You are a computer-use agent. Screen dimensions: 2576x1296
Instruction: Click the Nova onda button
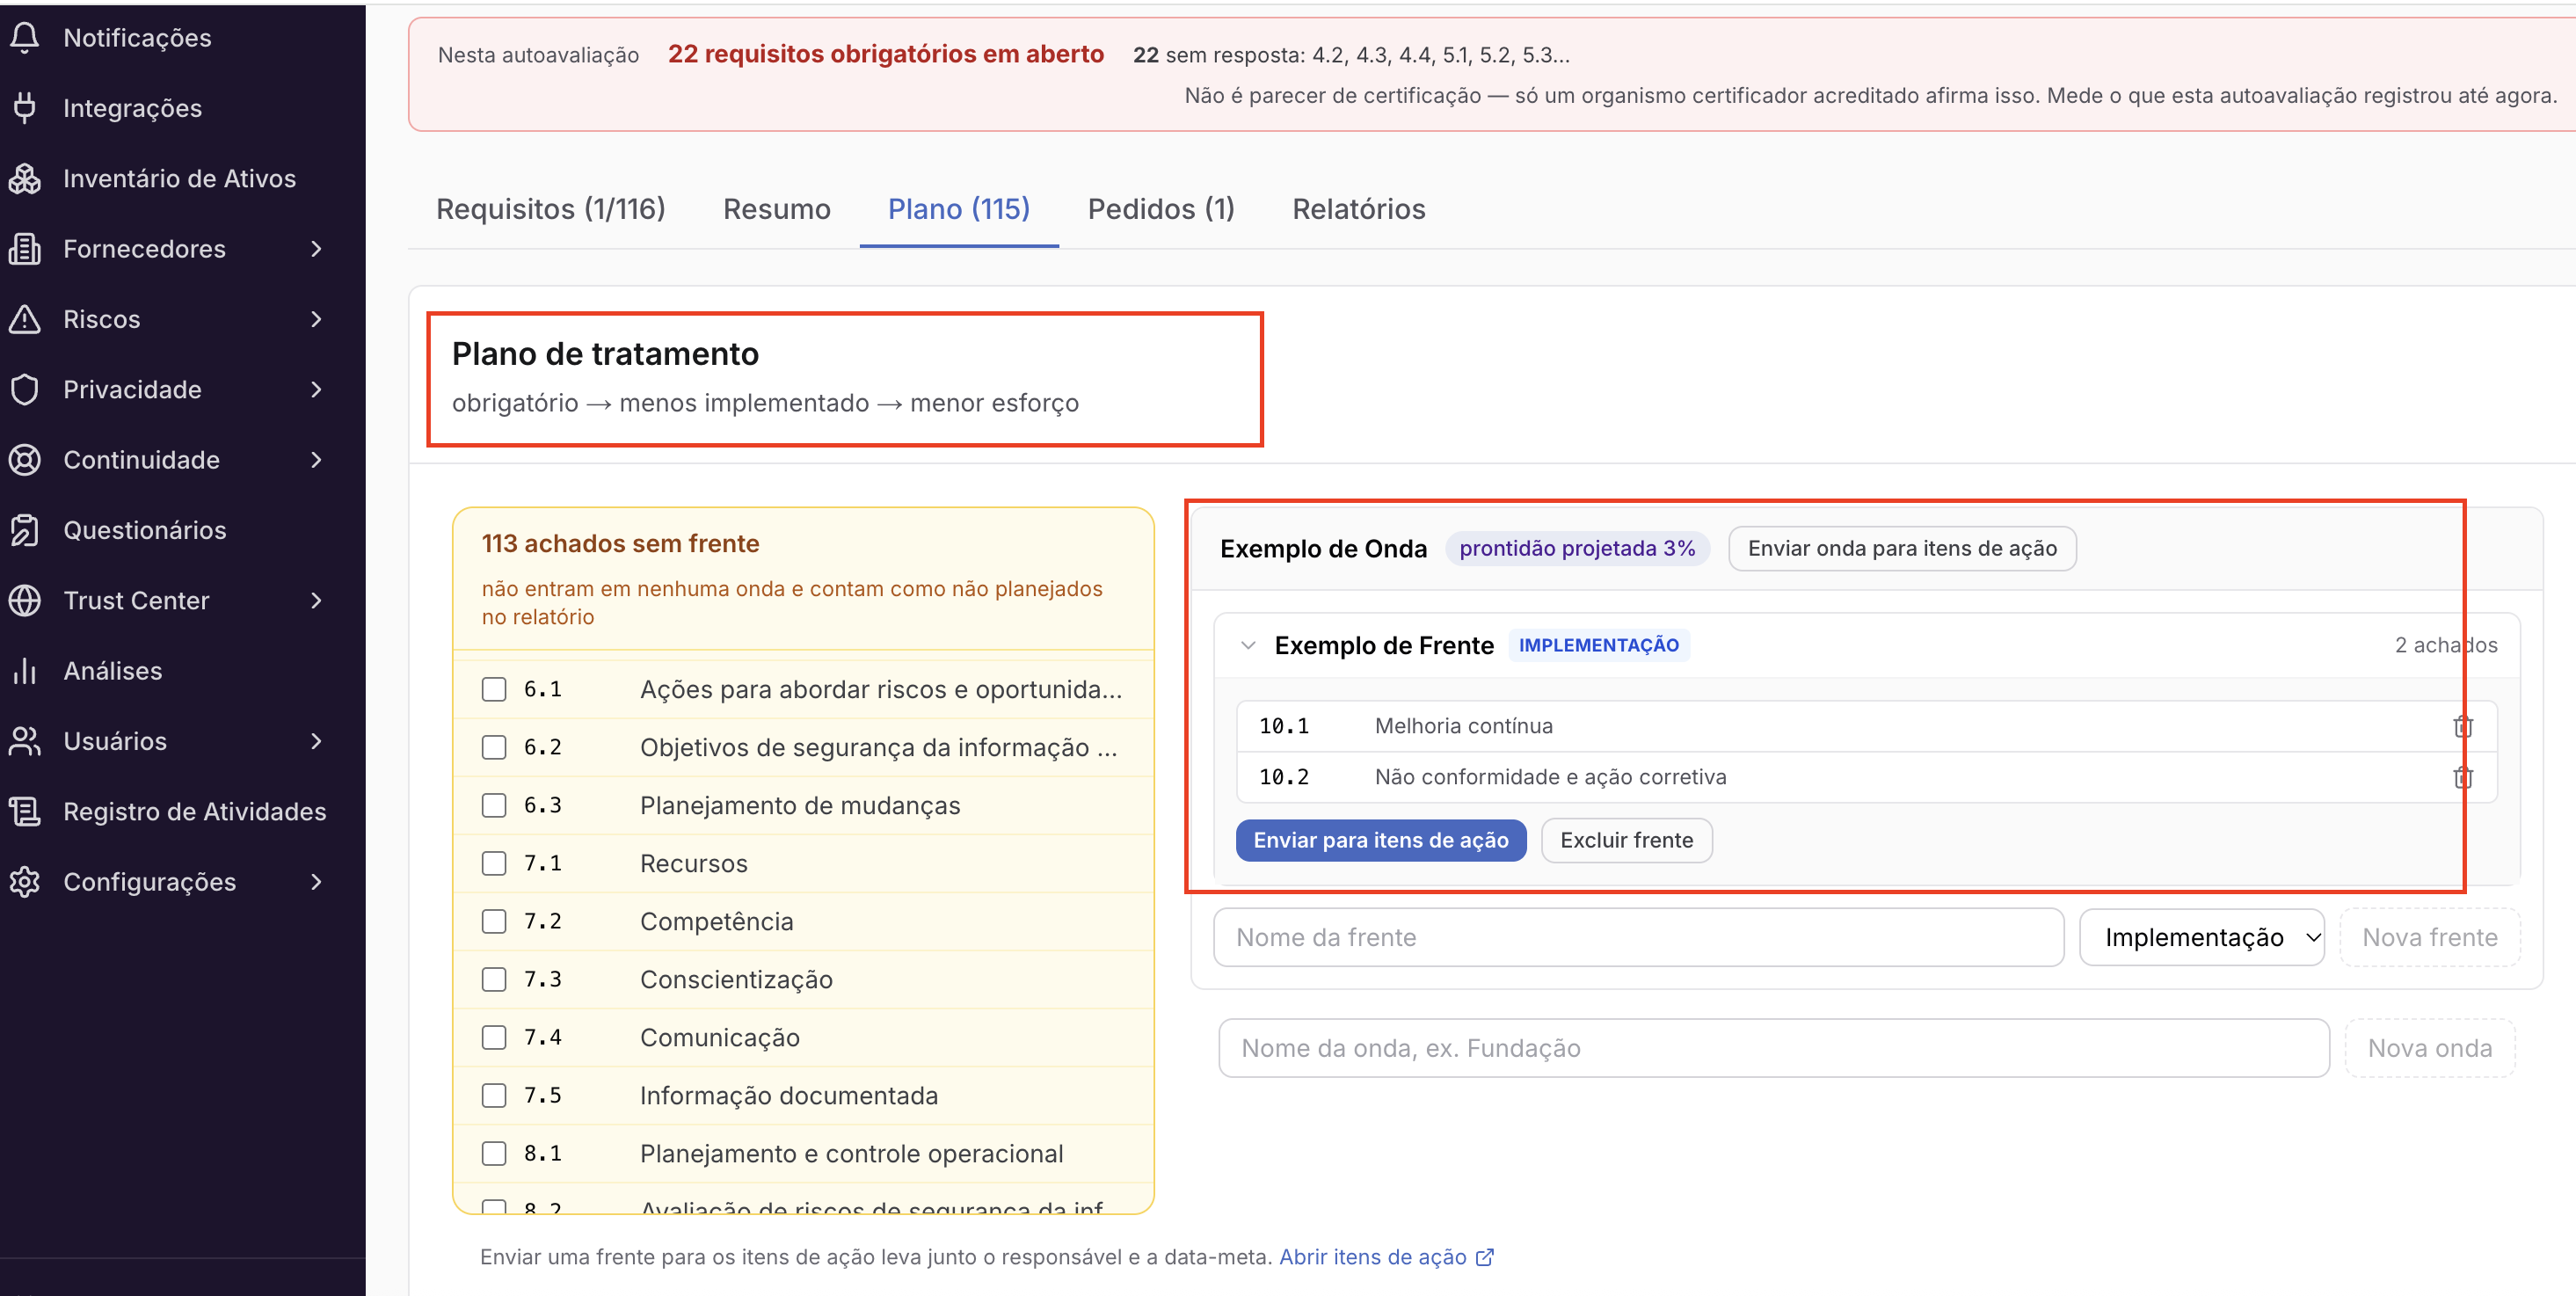pos(2430,1048)
